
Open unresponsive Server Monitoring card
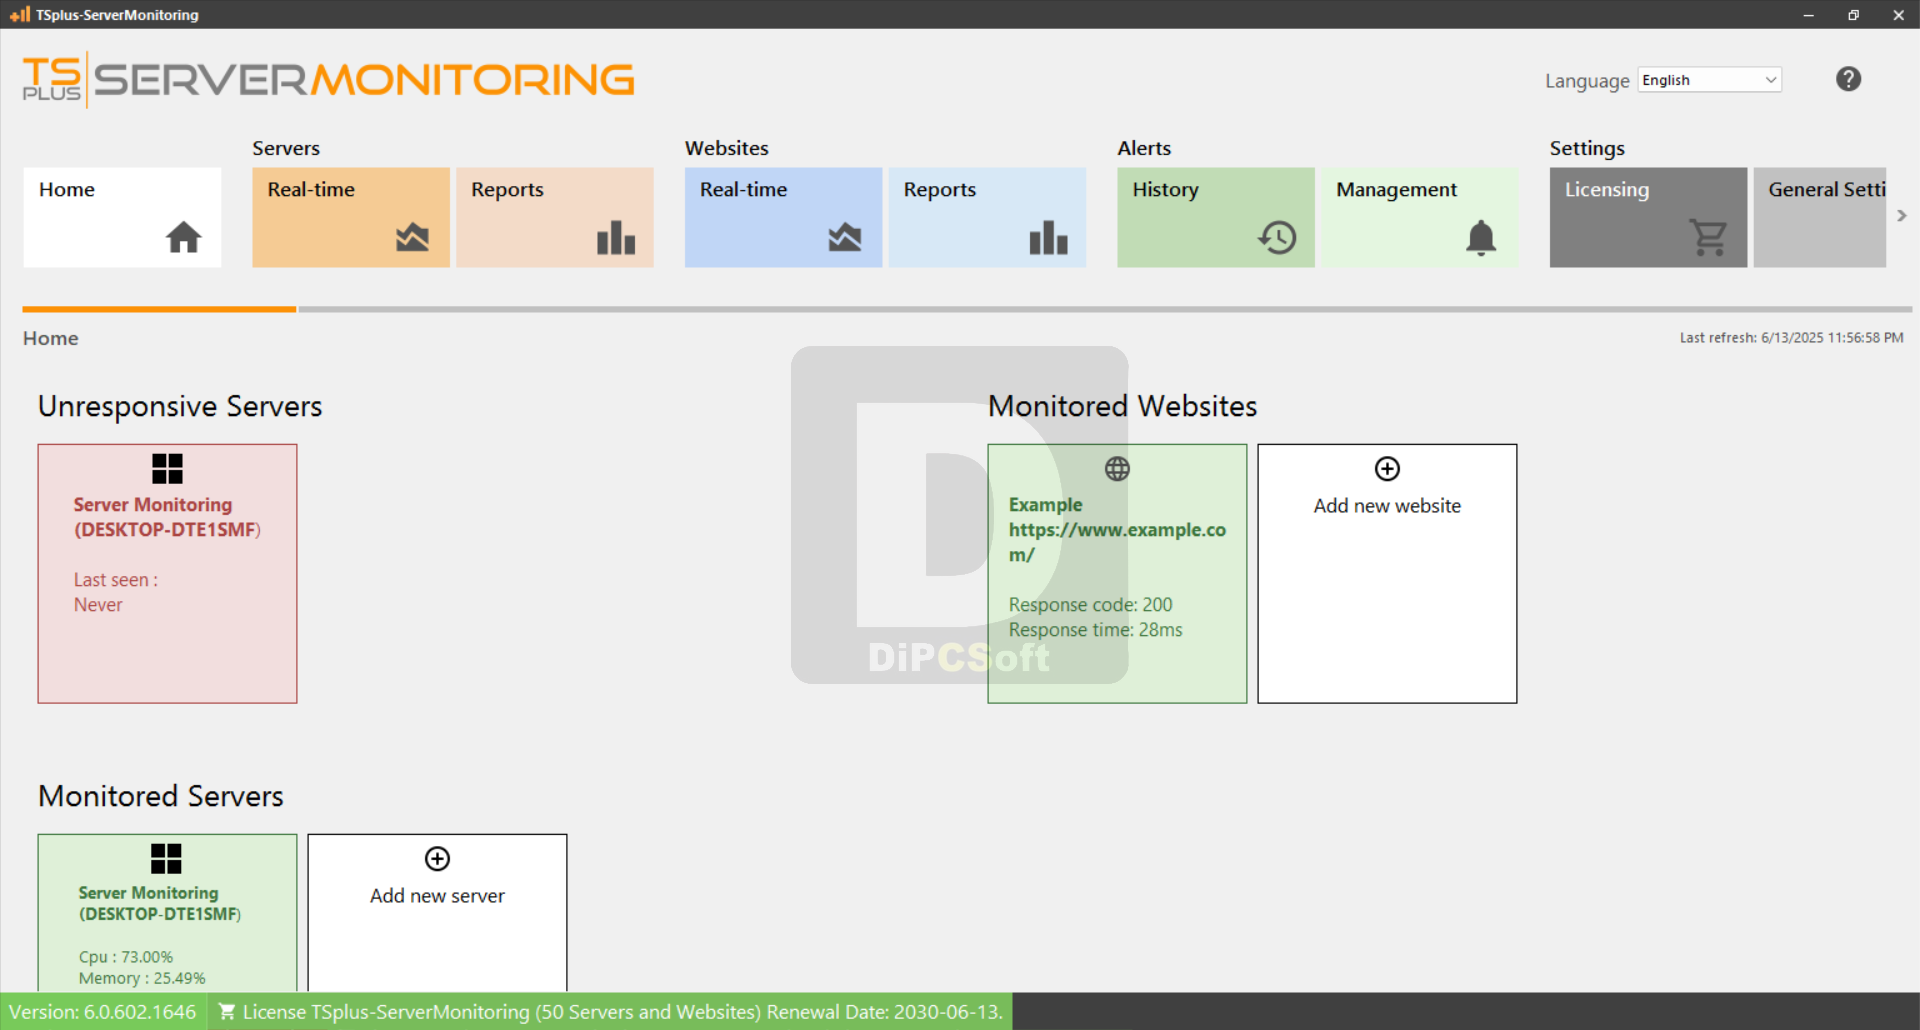[x=167, y=574]
